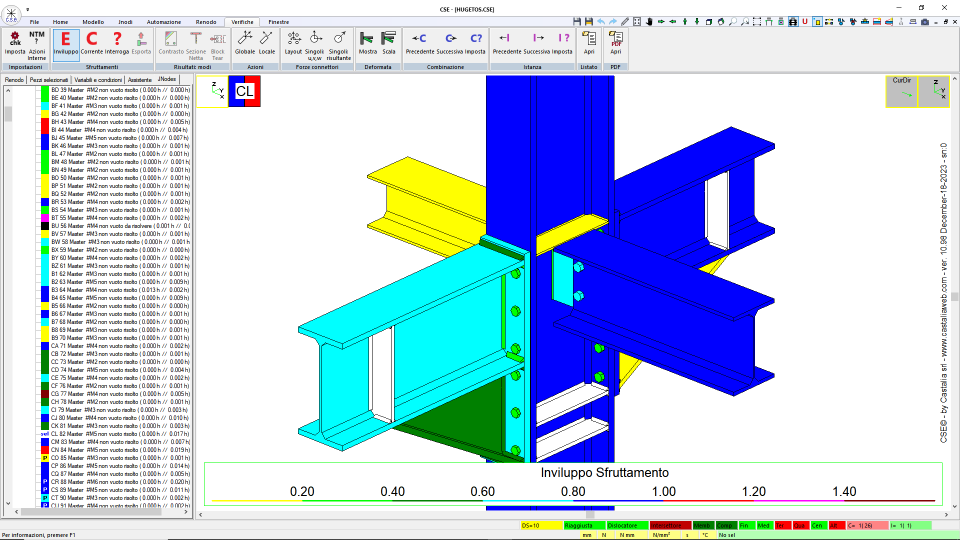Click the CurDir direction button

902,91
